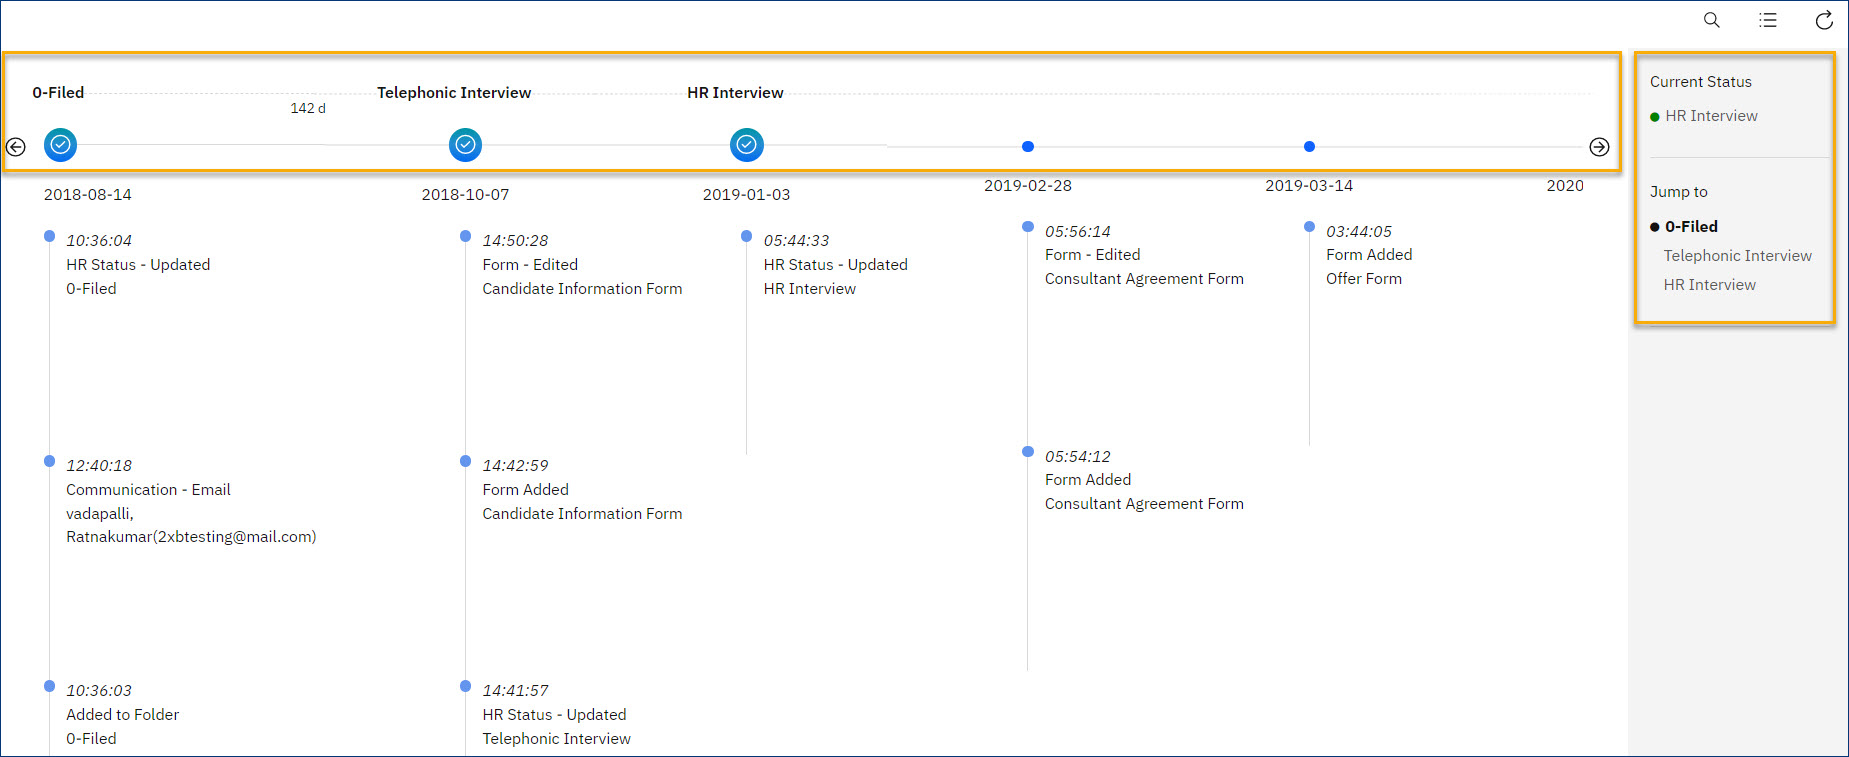Click the 03:44:05 event timestamp
1849x757 pixels.
(x=1359, y=232)
